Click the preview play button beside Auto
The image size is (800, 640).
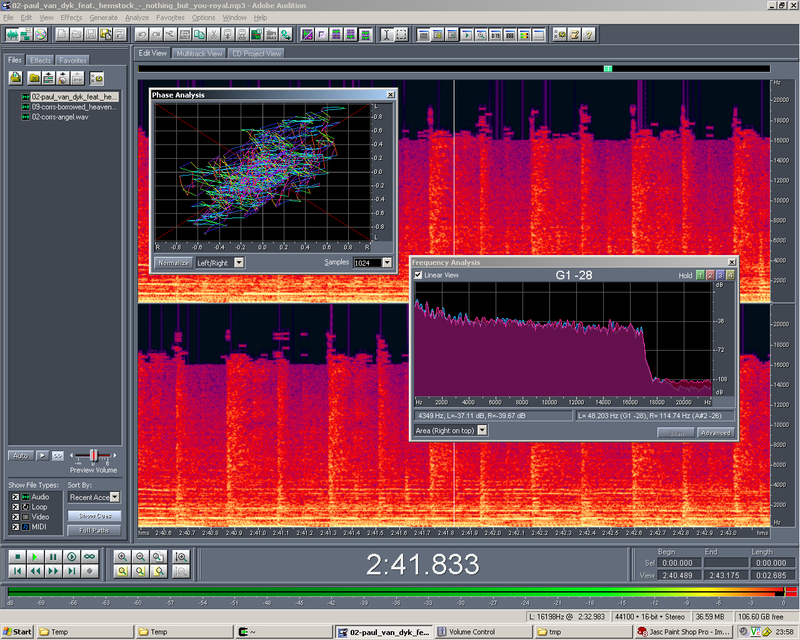click(x=42, y=456)
